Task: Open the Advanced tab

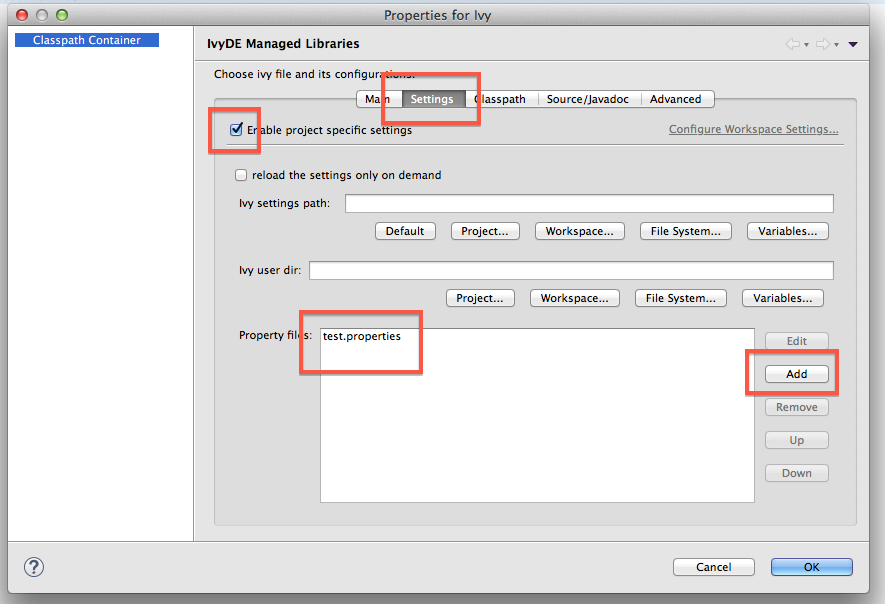Action: click(x=676, y=99)
